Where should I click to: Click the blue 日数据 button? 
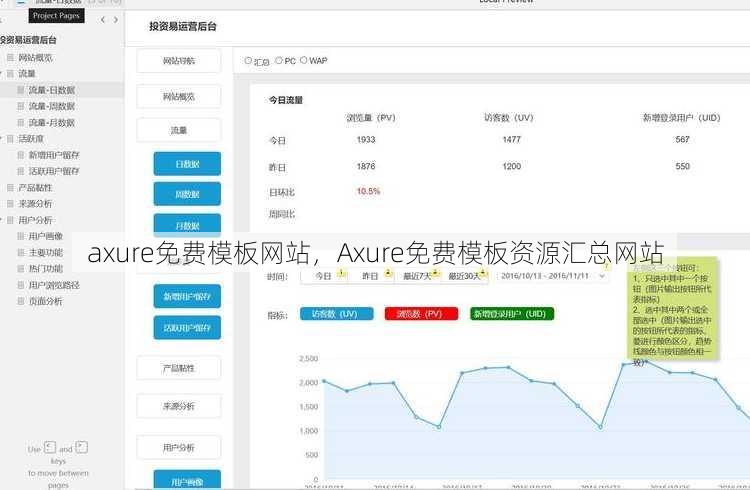[x=187, y=164]
